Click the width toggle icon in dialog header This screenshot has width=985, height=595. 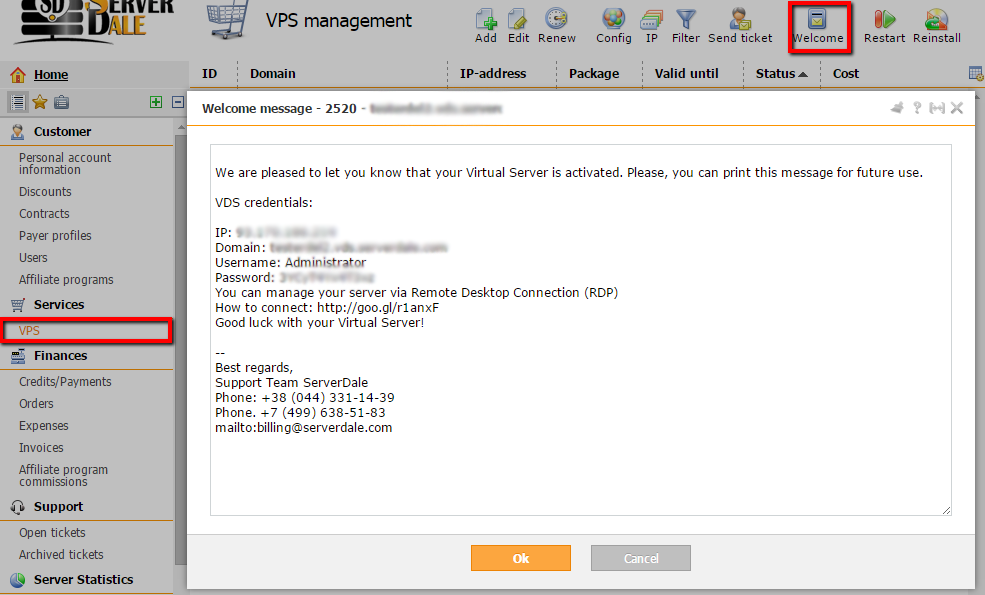tap(937, 108)
